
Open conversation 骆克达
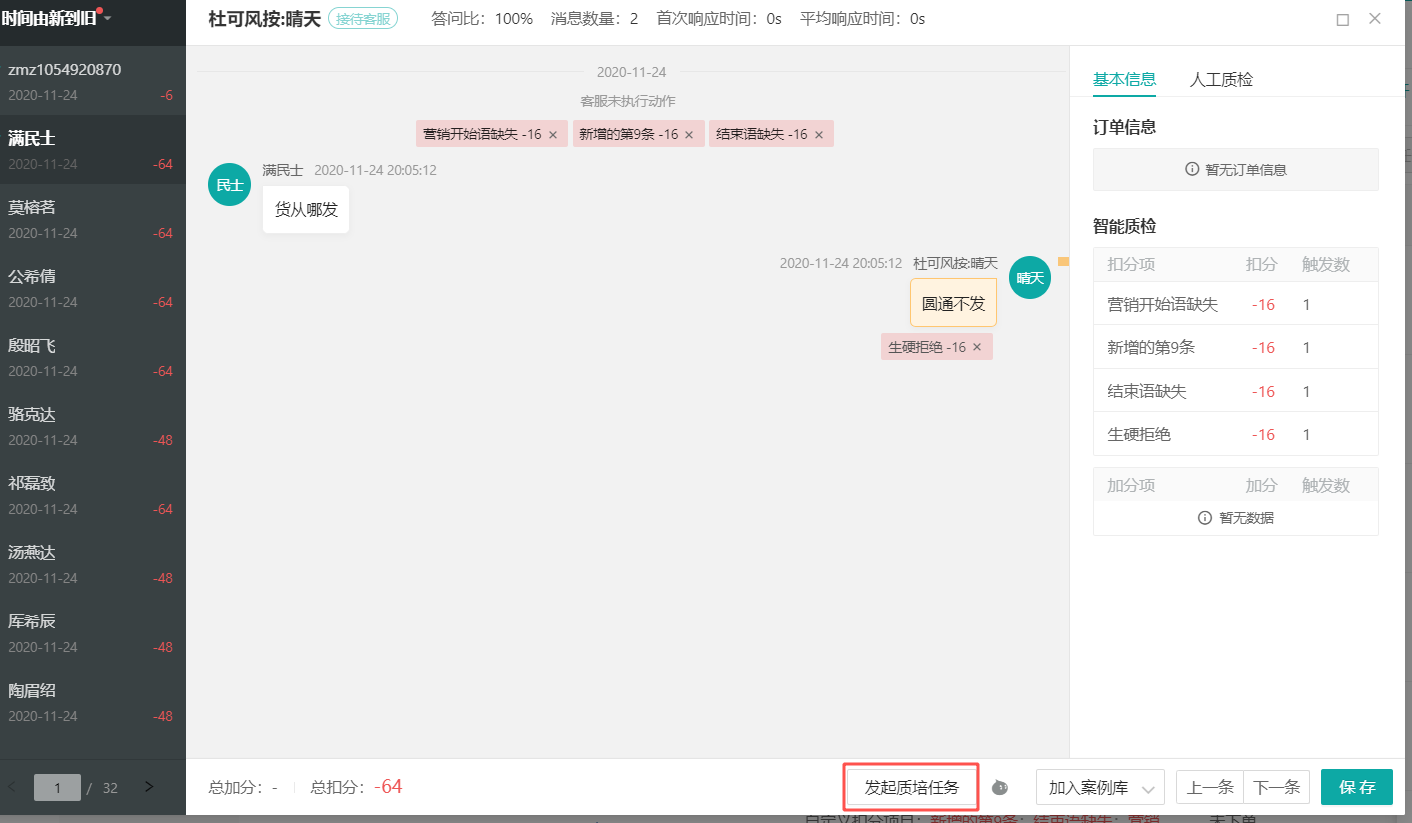[x=93, y=426]
